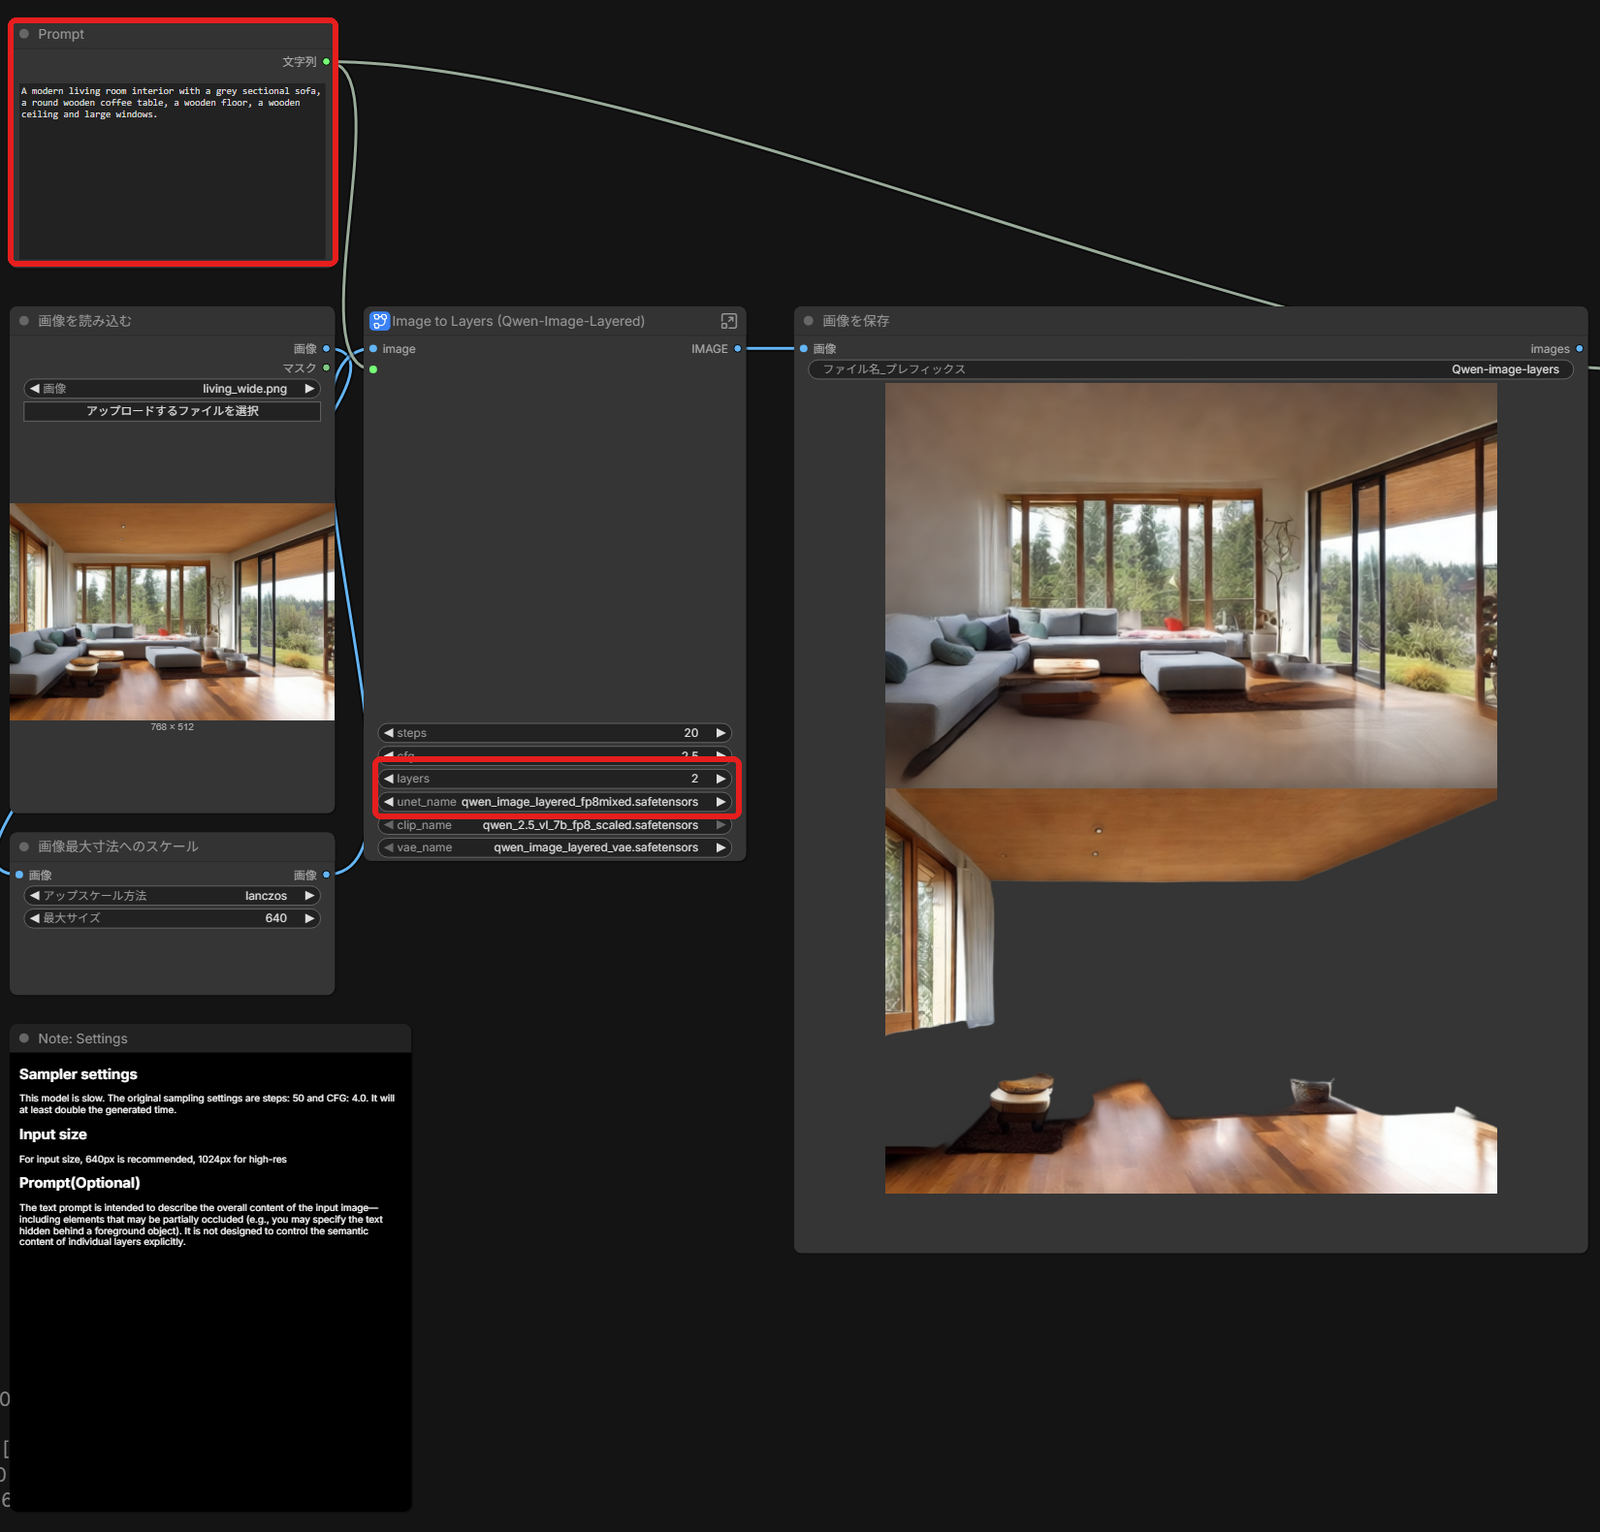Decrease layers value with left arrow
The image size is (1600, 1532).
(x=389, y=779)
